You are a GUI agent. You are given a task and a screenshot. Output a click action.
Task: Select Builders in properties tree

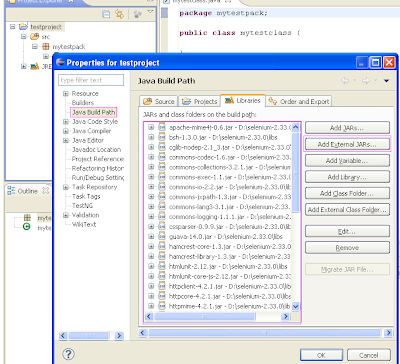tap(83, 103)
